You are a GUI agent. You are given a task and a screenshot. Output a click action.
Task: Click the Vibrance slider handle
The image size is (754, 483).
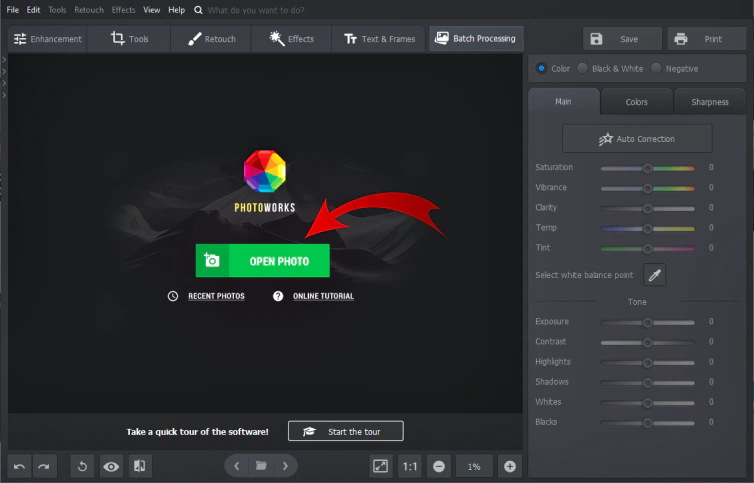tap(647, 188)
